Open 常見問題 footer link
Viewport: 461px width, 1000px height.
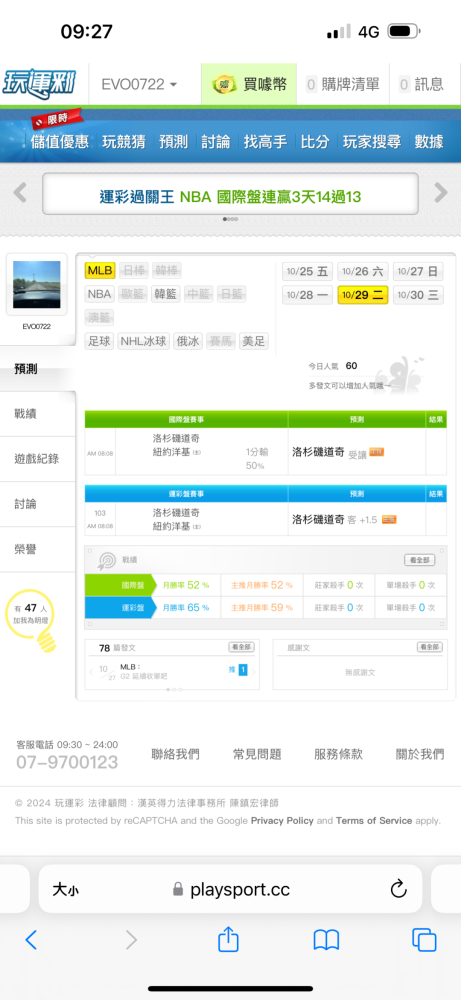tap(257, 754)
